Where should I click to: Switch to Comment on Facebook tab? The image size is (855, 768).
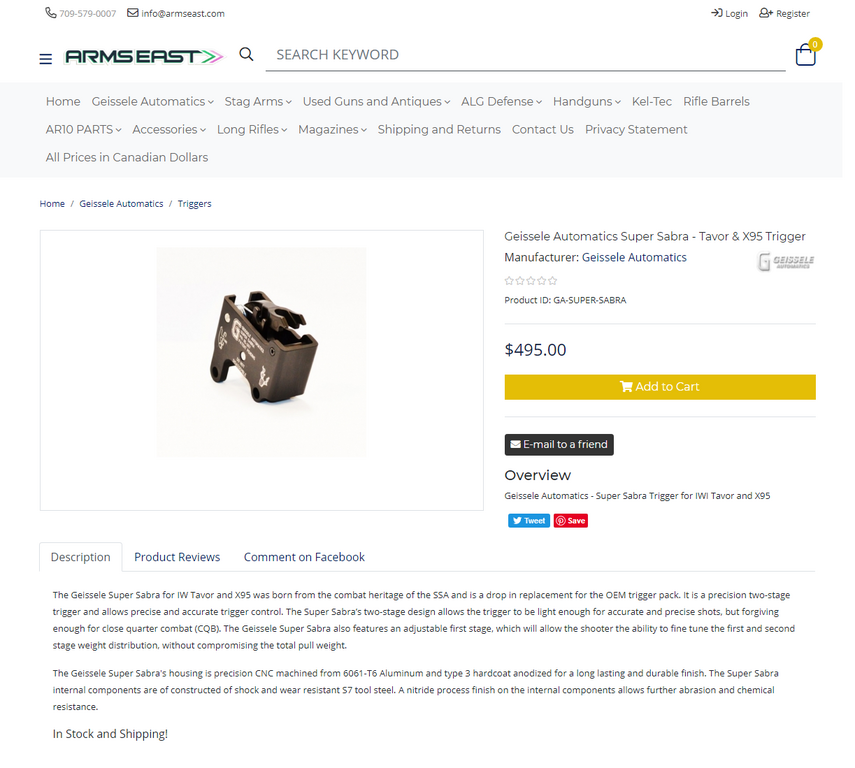(304, 557)
